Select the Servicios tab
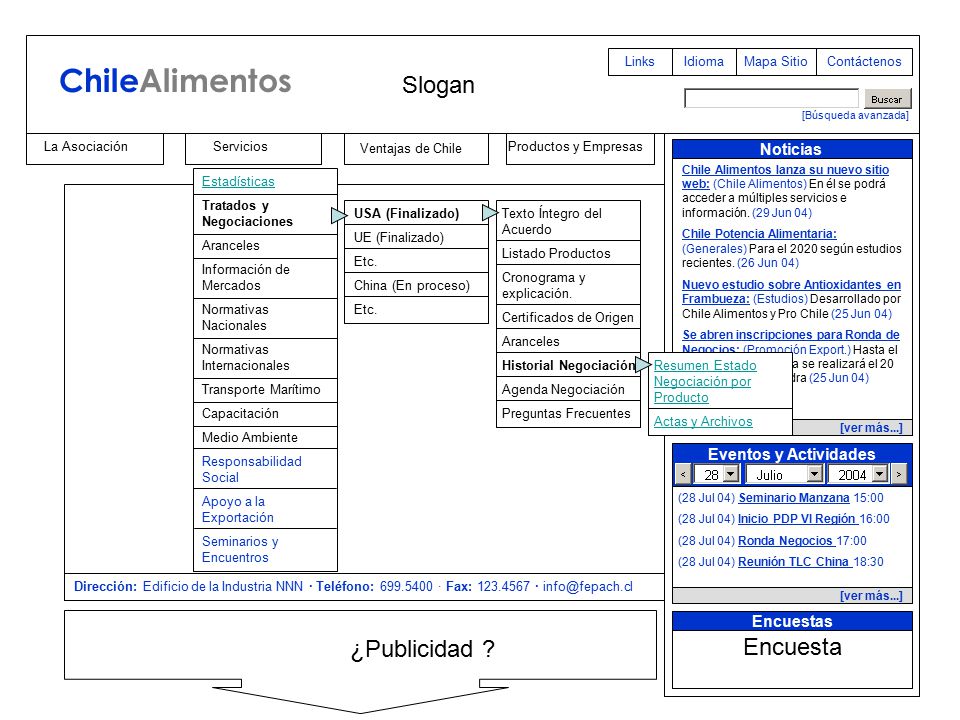Screen dimensions: 960x720 [x=253, y=148]
